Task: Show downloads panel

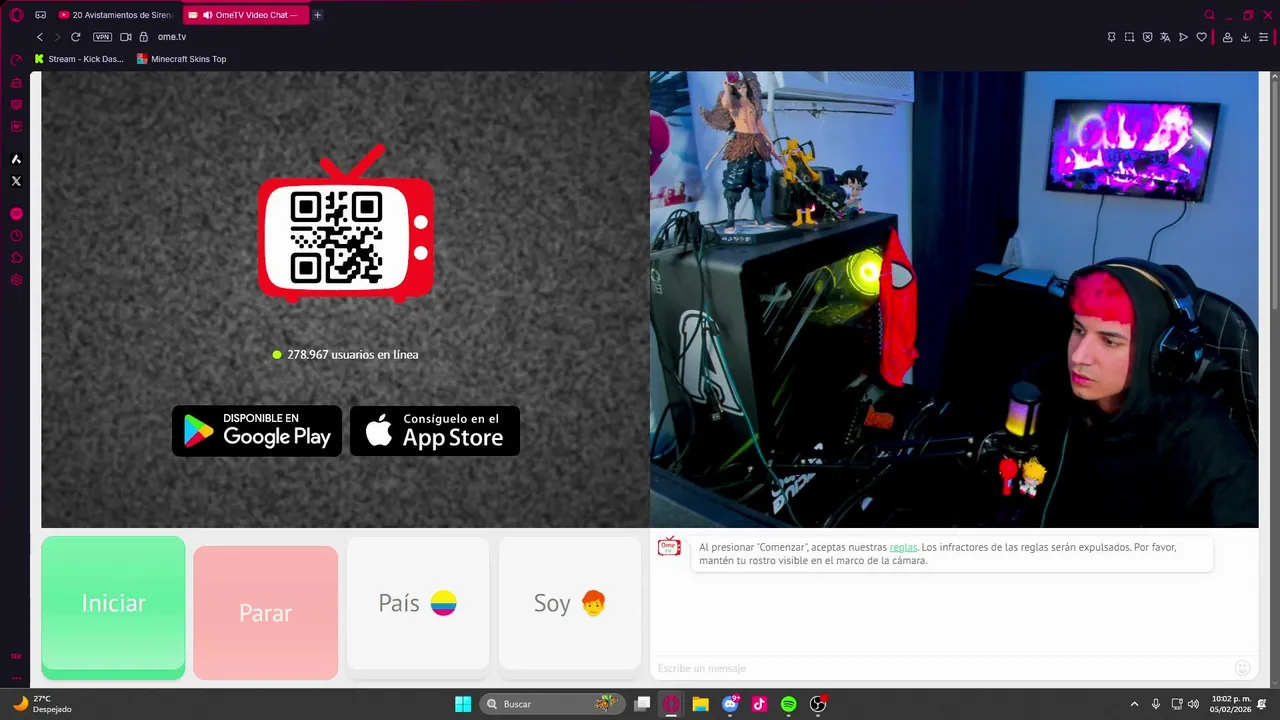Action: pos(1245,37)
